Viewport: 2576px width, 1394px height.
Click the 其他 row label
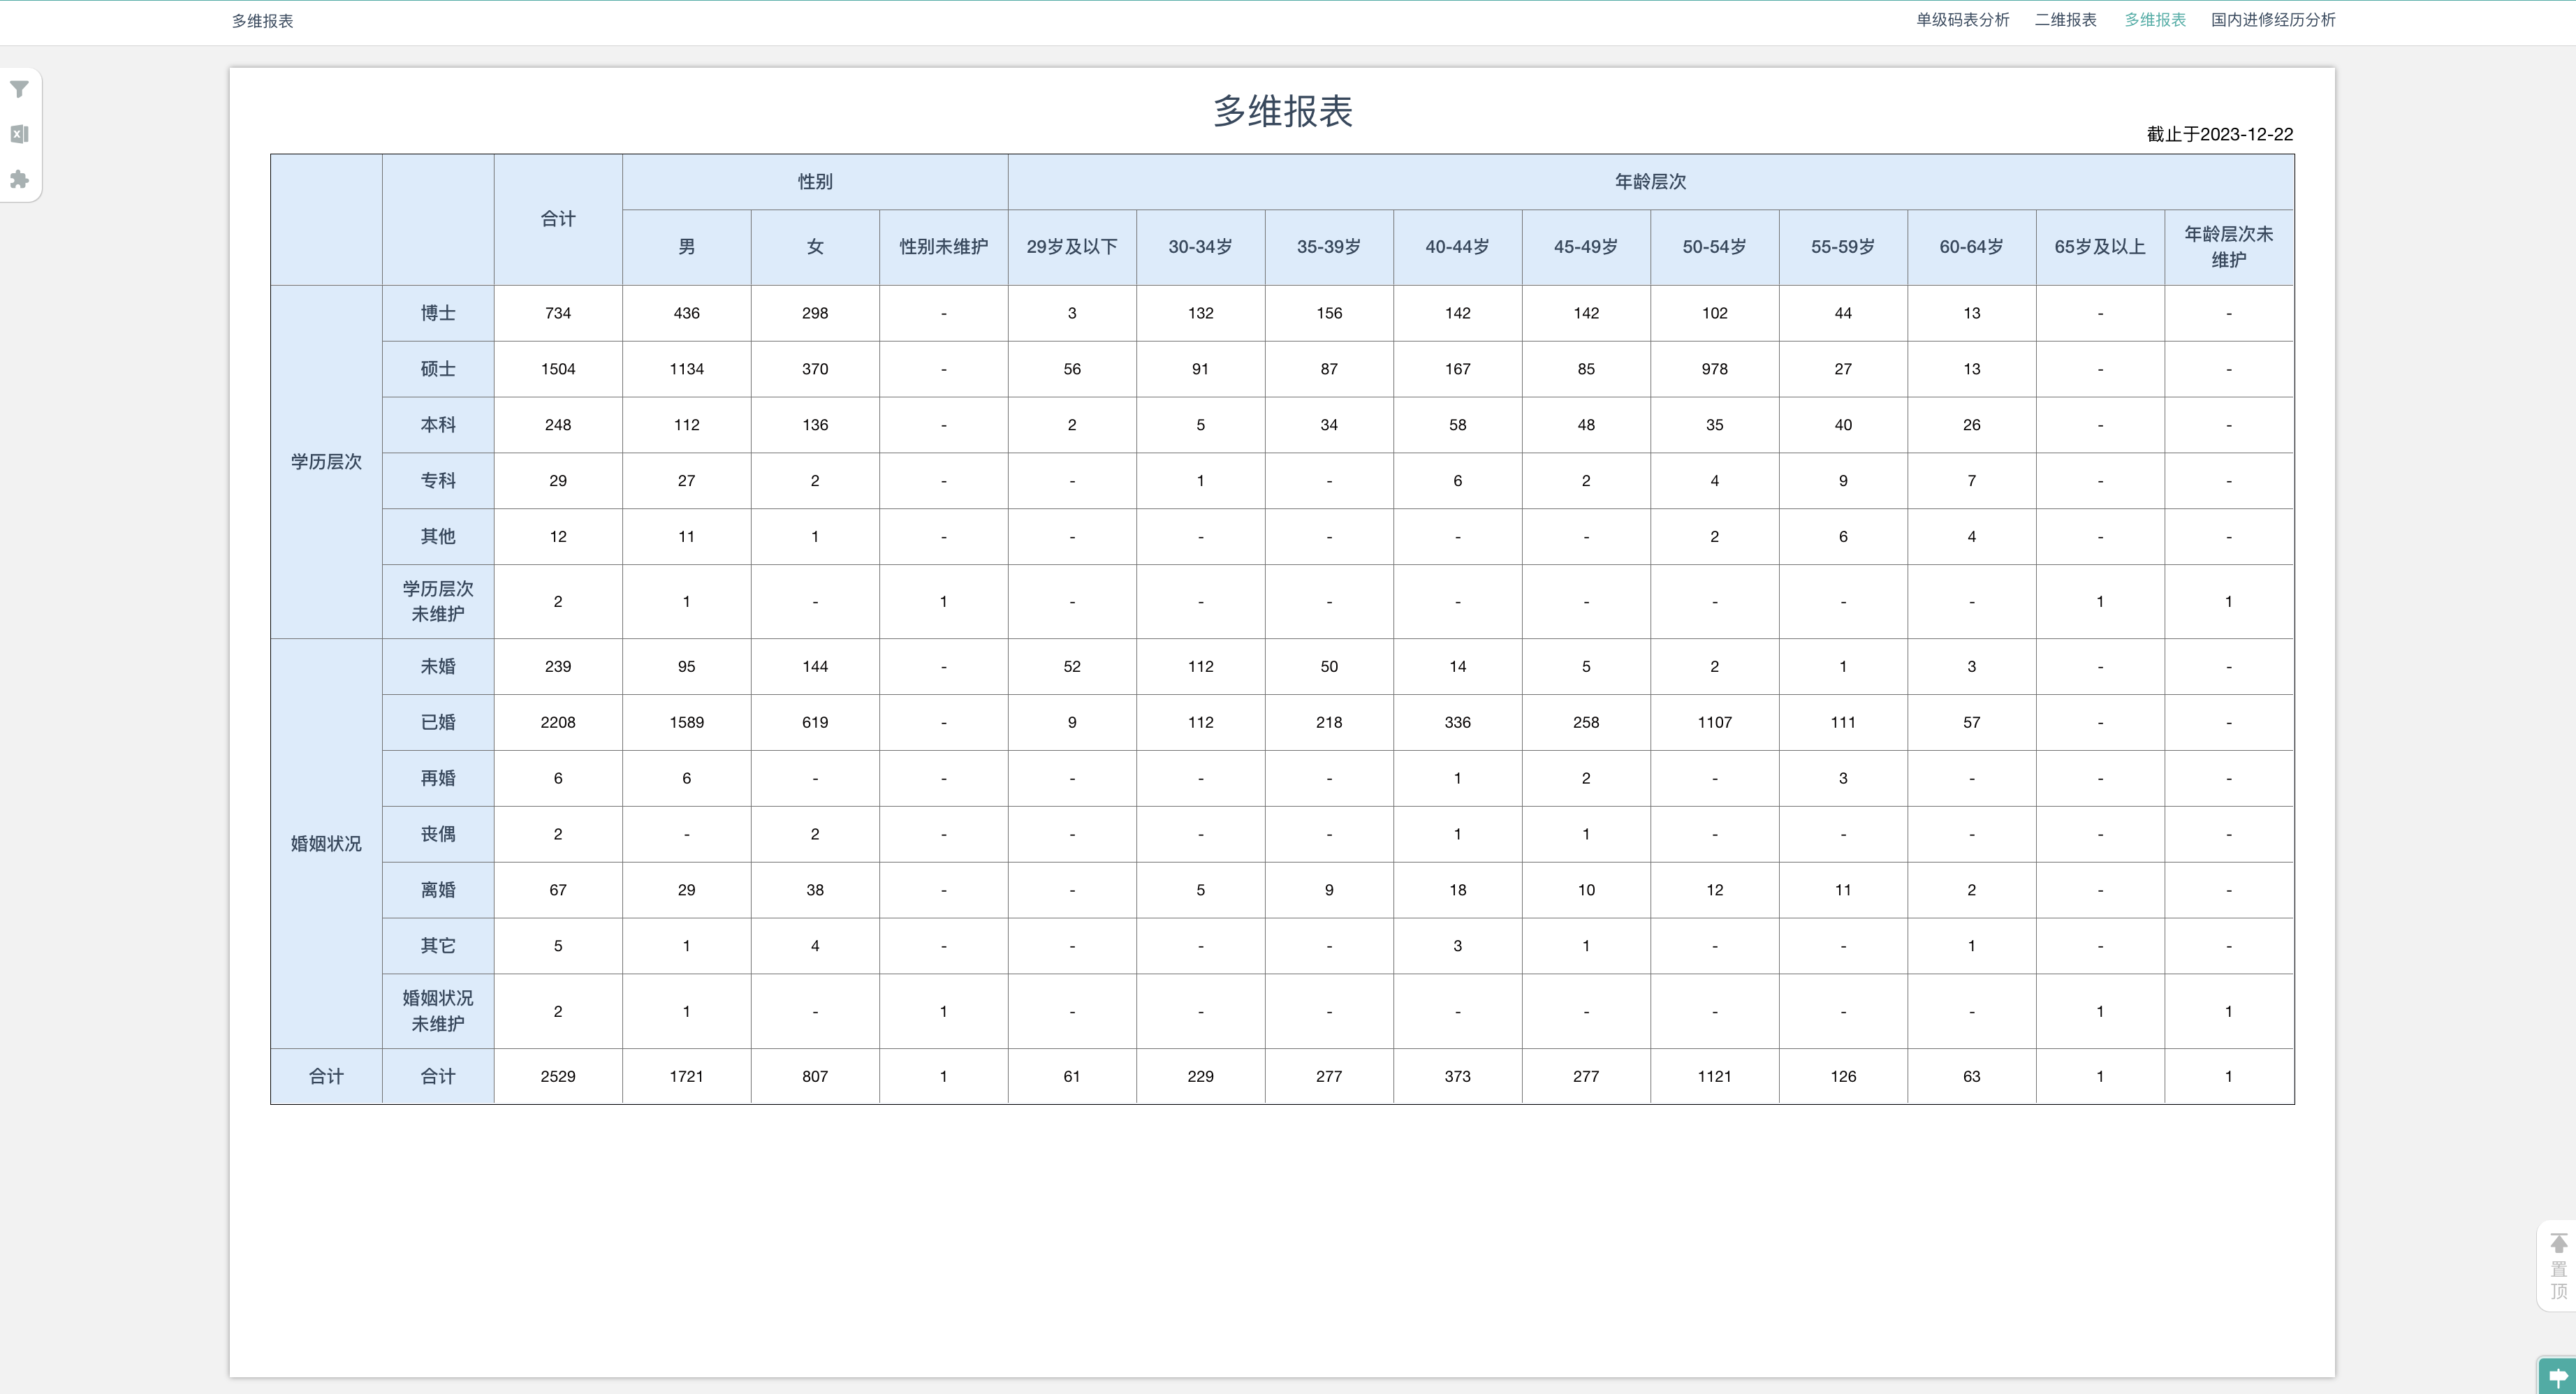438,537
